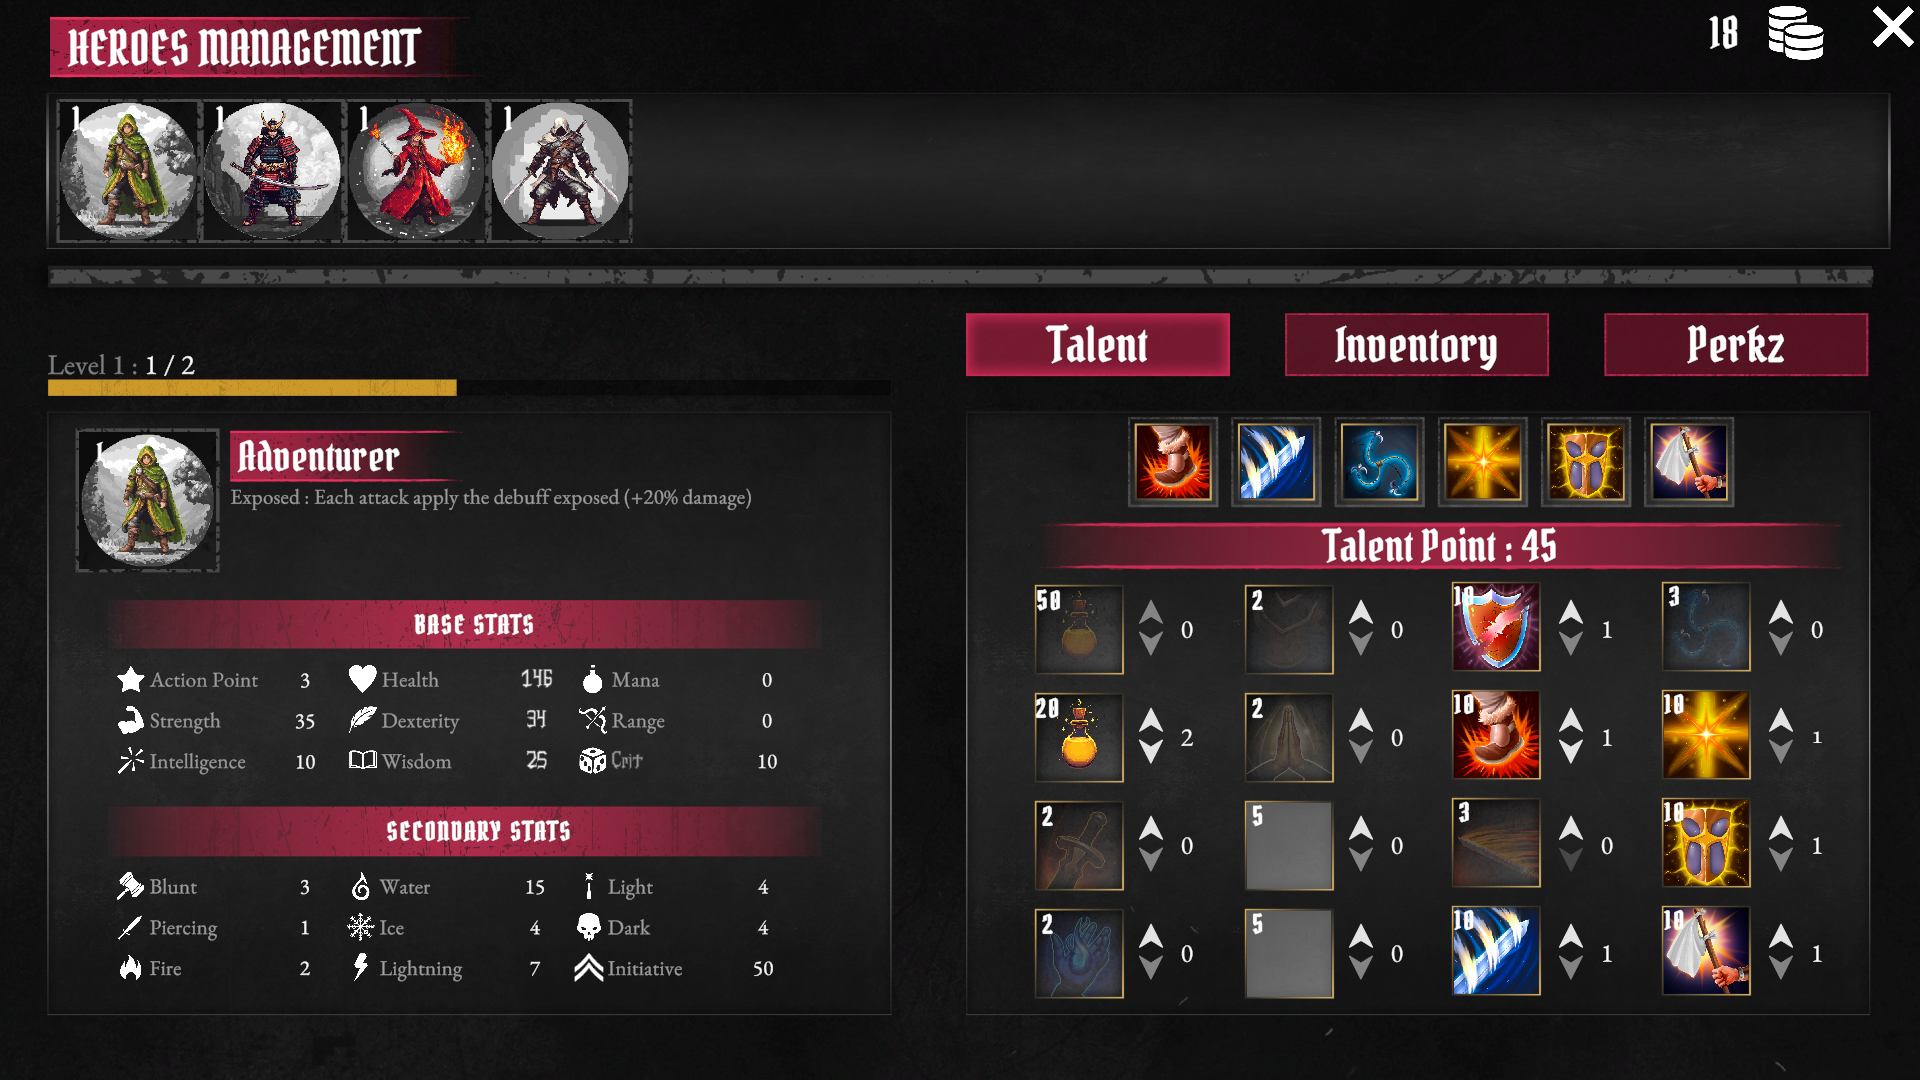Screen dimensions: 1920x1080
Task: Decrease the cost 20 potion talent level
Action: (x=1151, y=753)
